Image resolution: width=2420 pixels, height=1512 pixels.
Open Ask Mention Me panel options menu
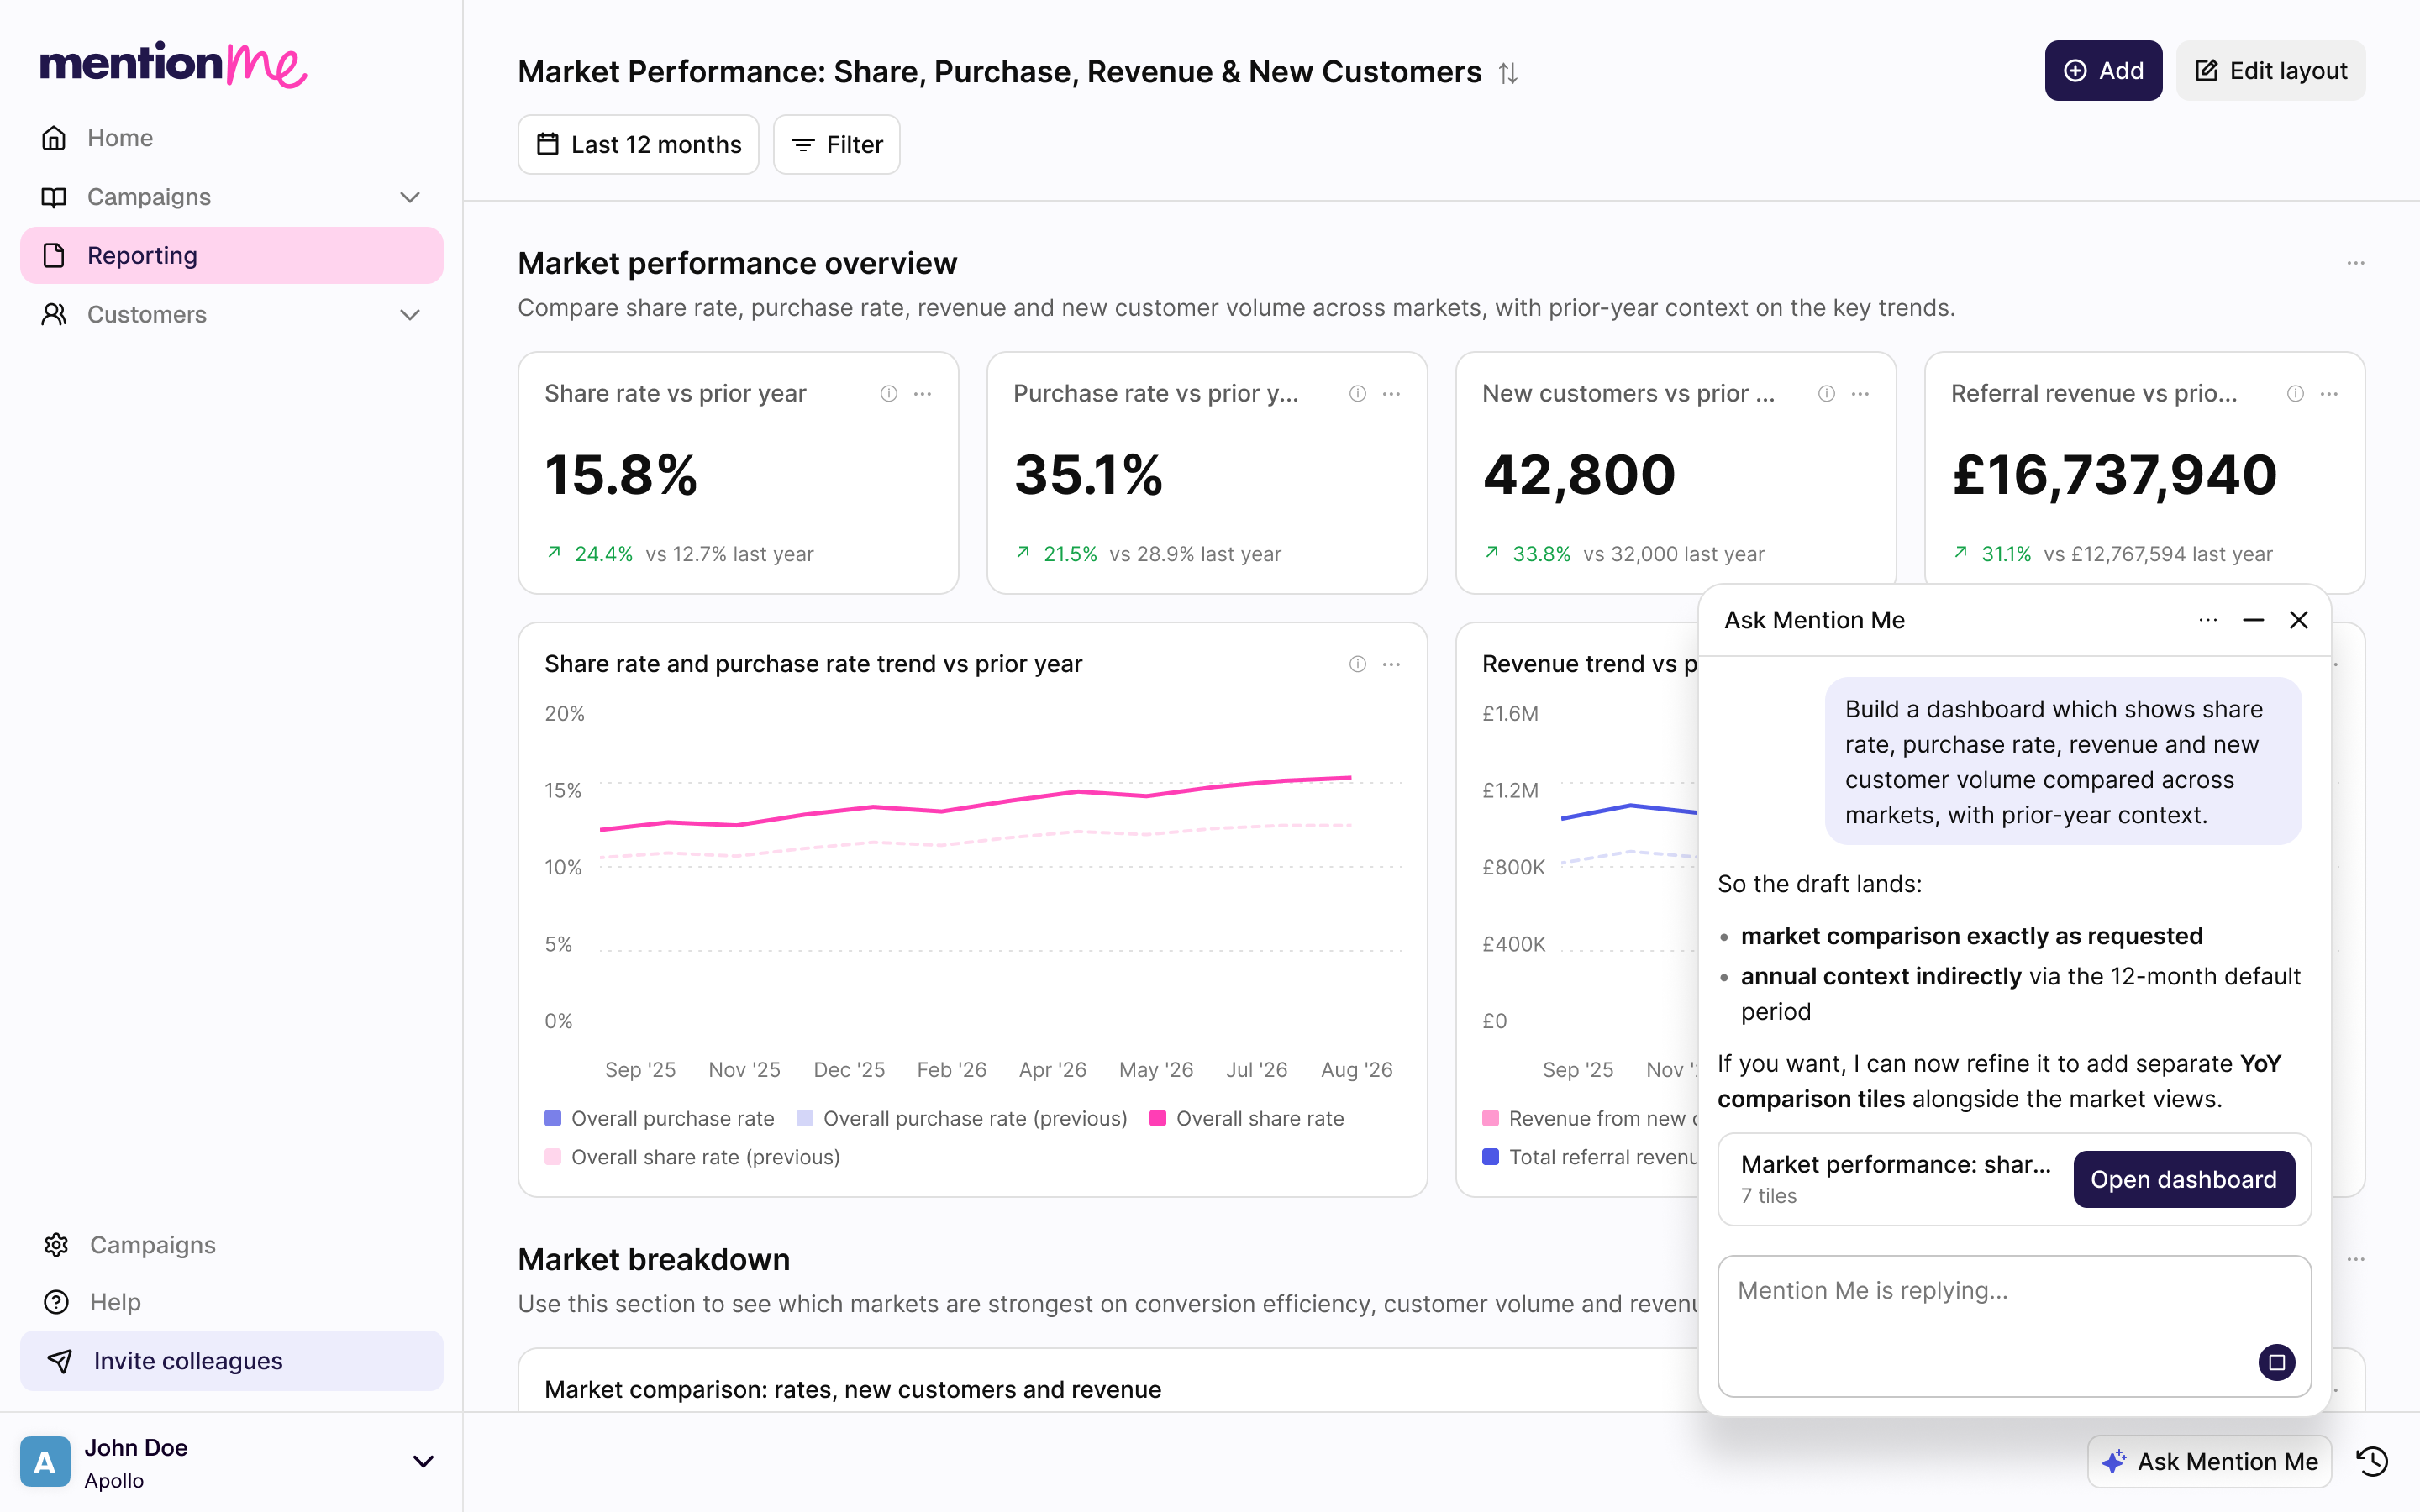2208,620
